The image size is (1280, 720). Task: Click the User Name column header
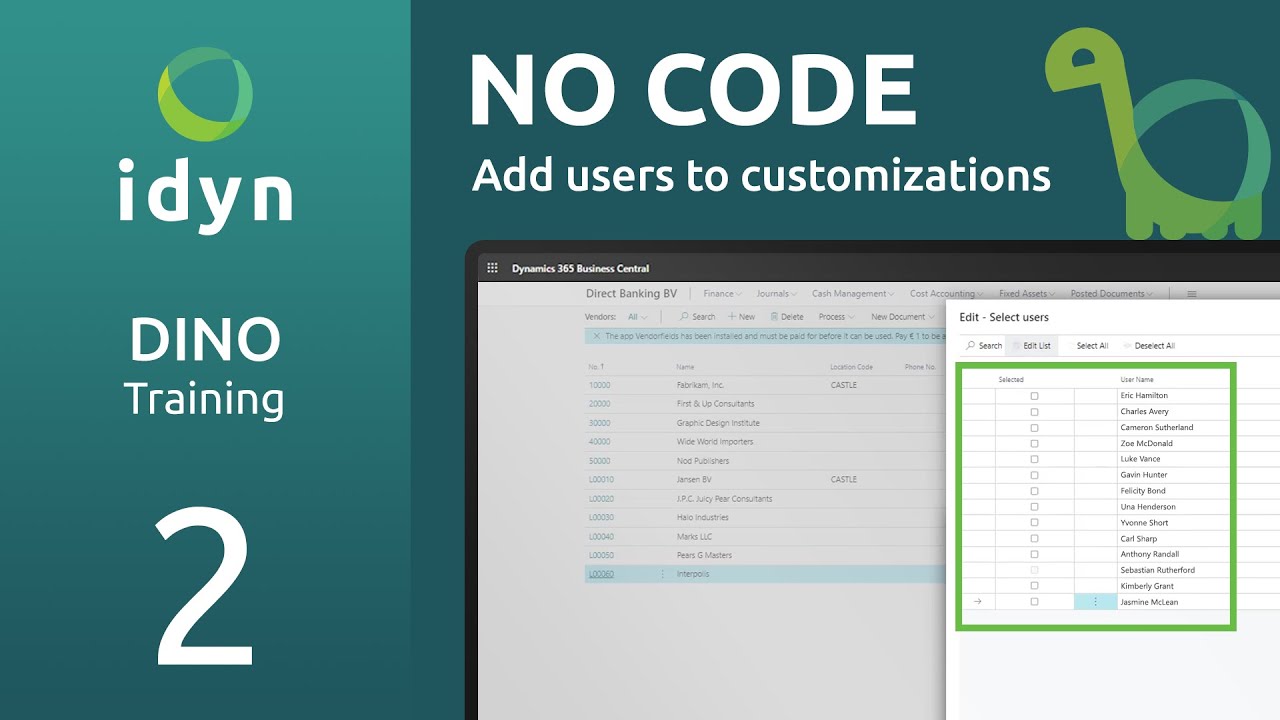point(1137,380)
